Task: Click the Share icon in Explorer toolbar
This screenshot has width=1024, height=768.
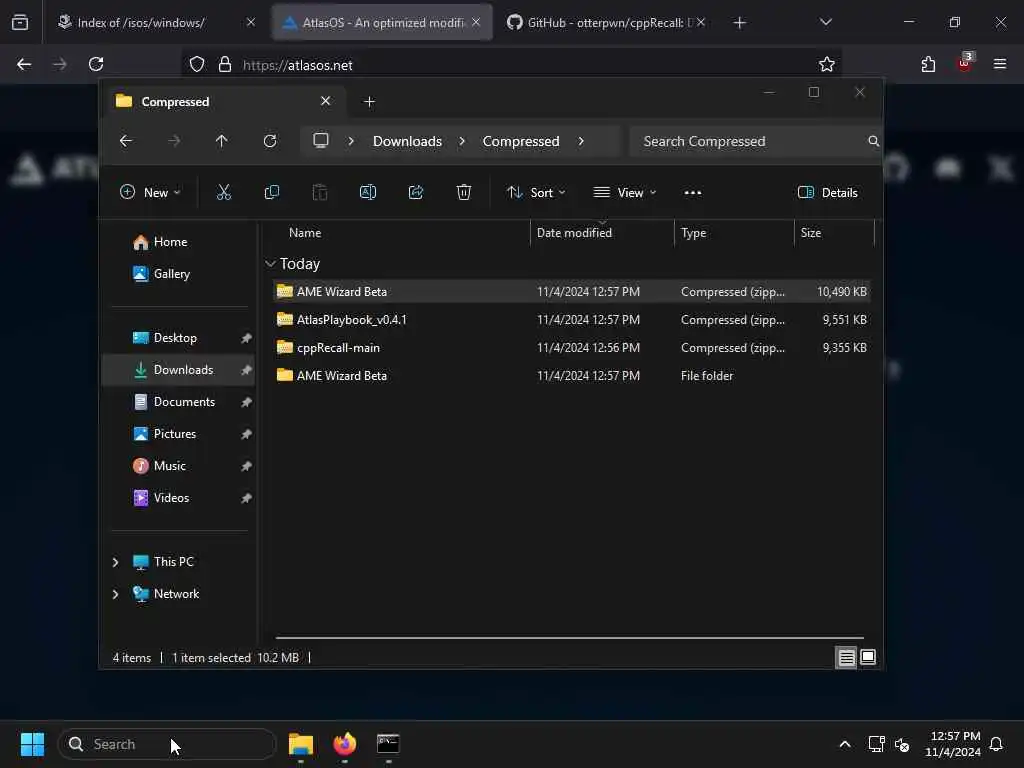Action: [x=416, y=192]
